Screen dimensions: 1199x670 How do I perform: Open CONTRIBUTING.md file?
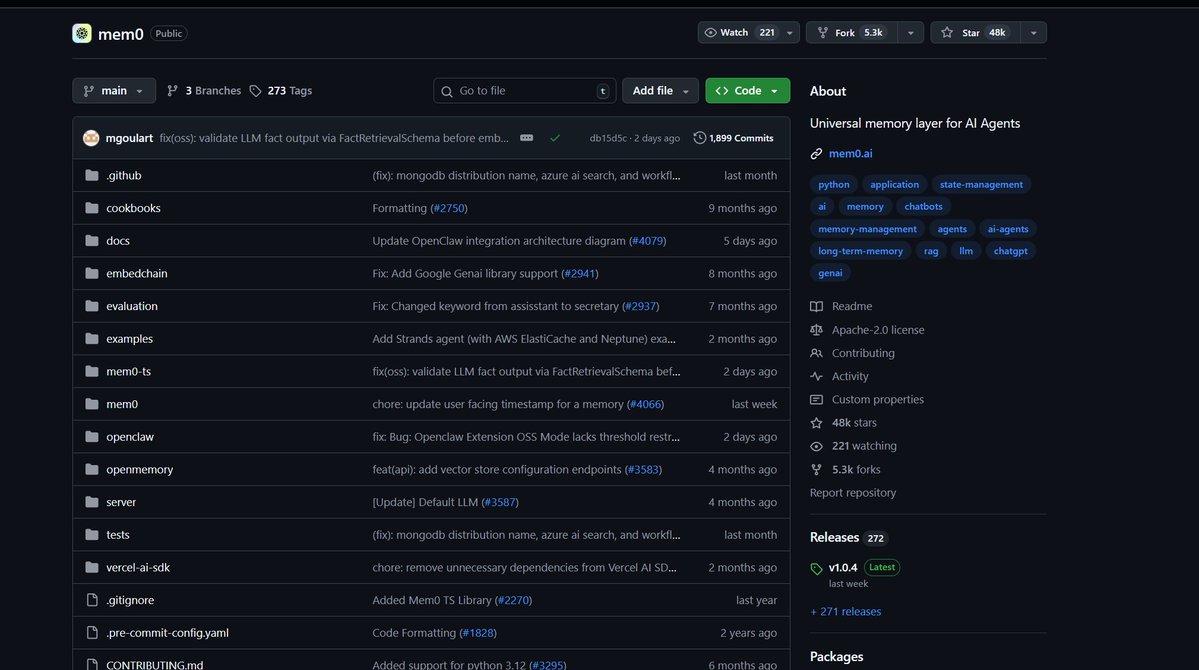click(x=154, y=665)
